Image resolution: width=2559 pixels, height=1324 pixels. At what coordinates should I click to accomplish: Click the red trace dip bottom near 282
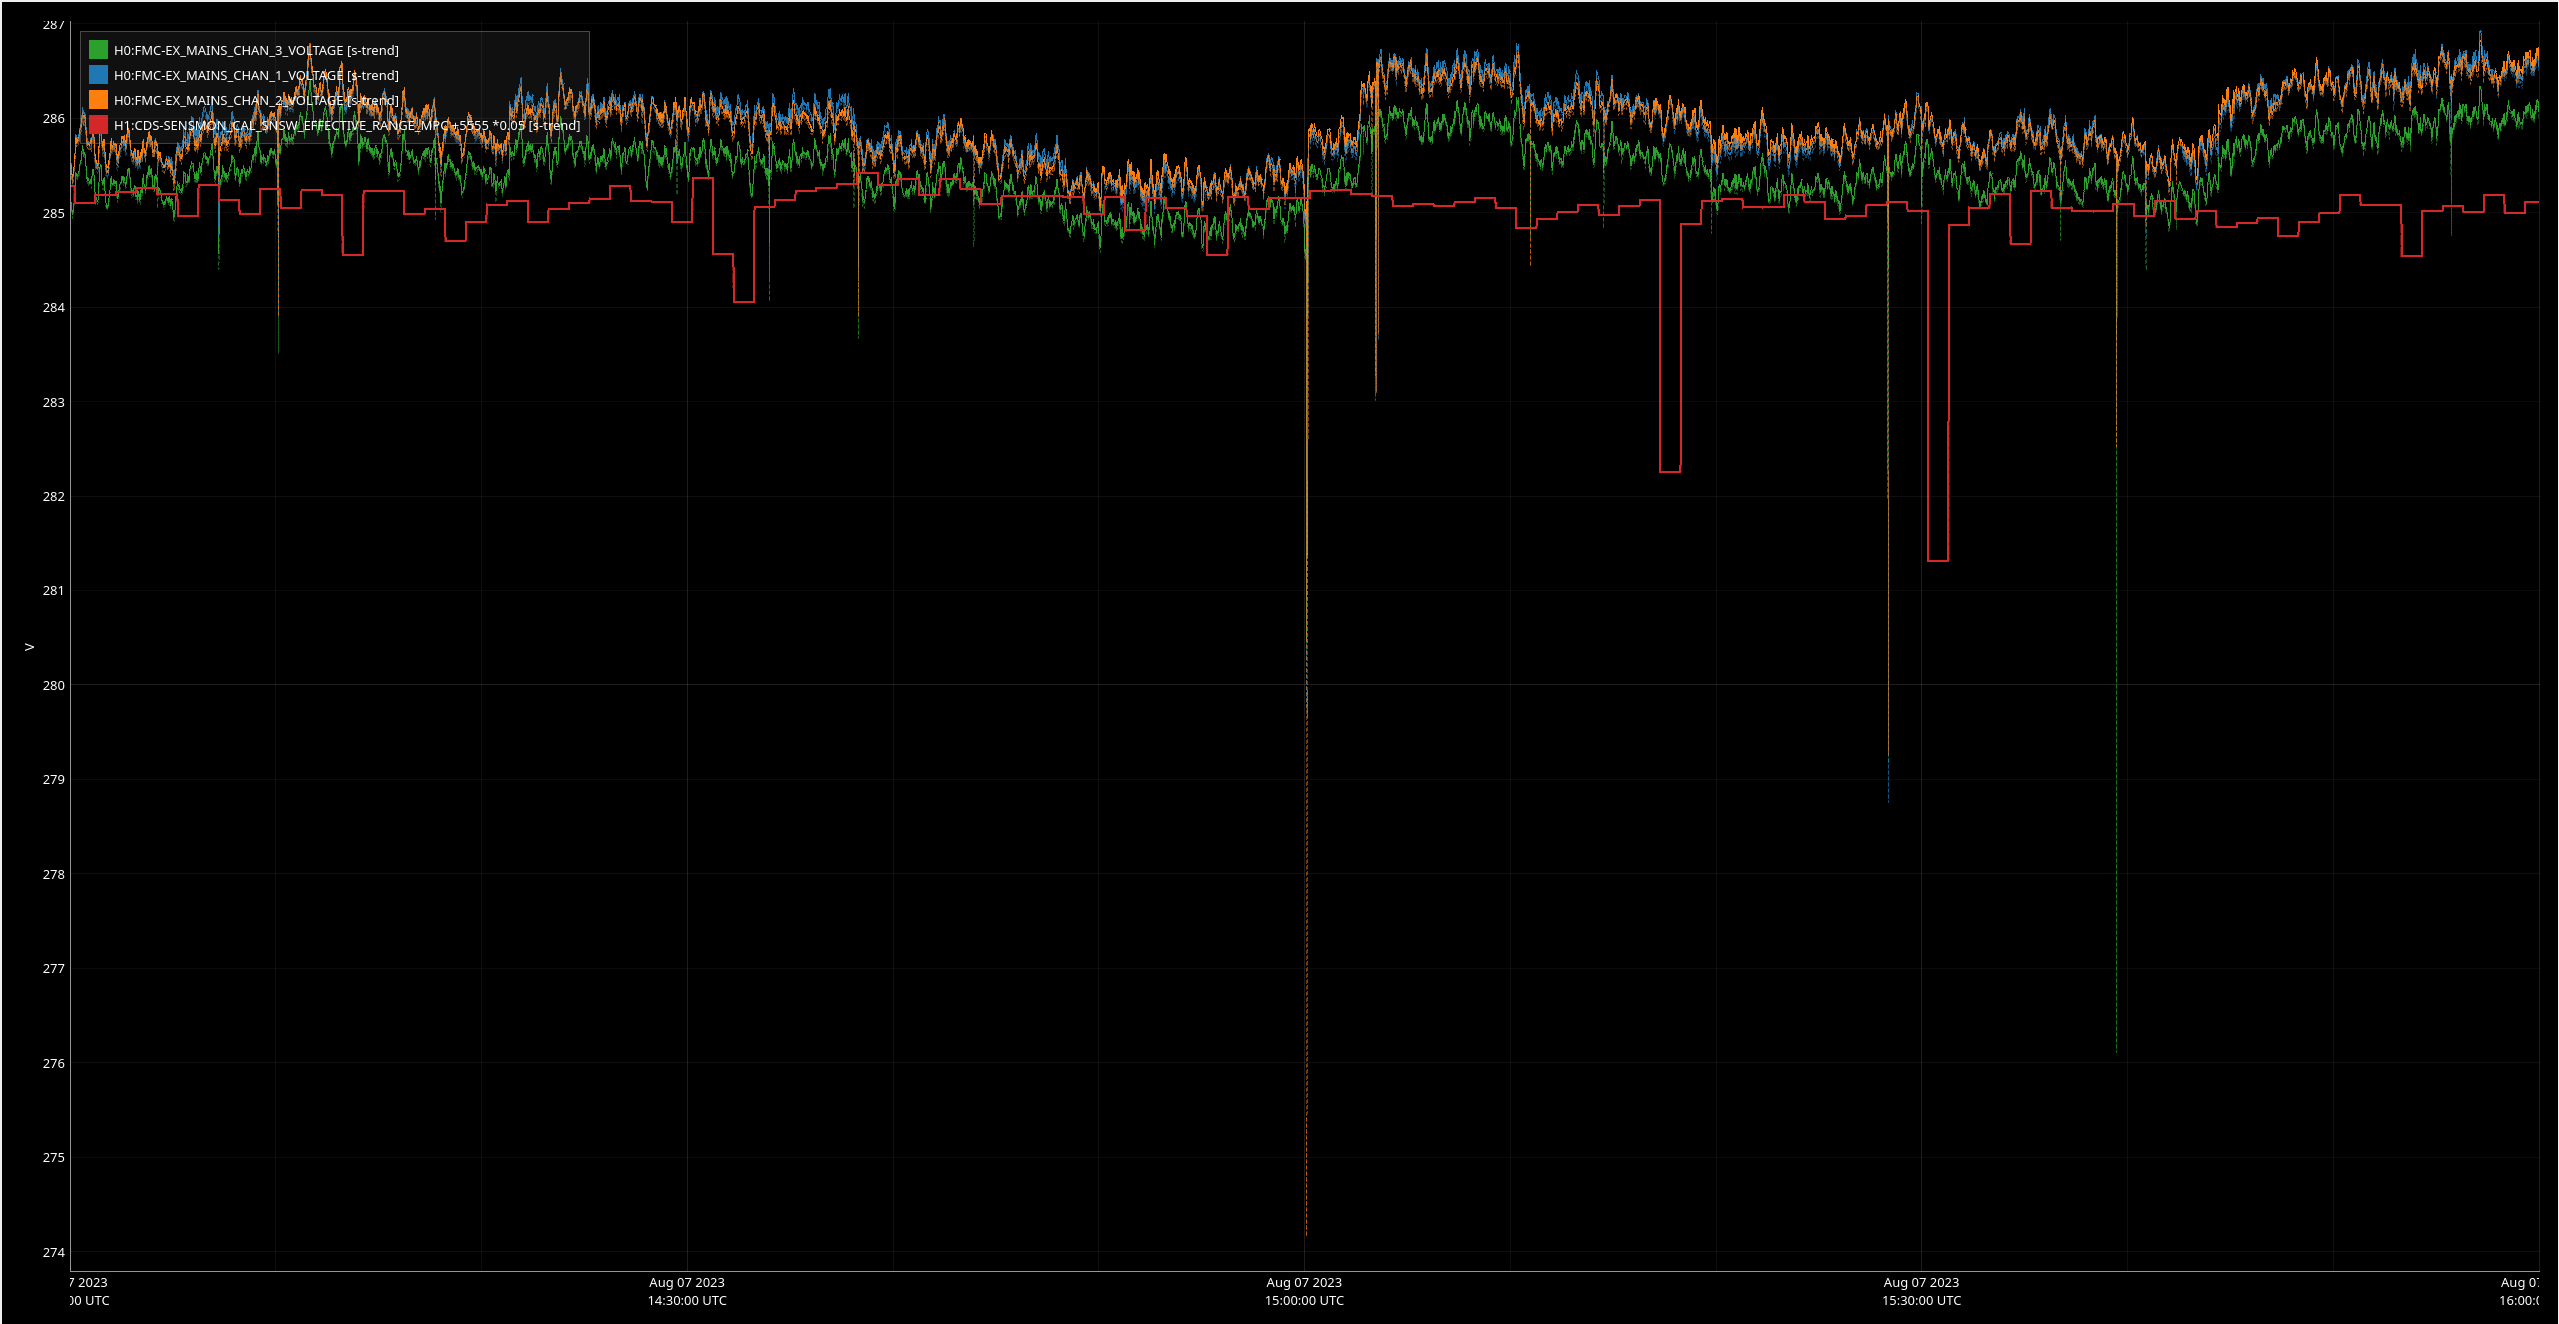1670,471
